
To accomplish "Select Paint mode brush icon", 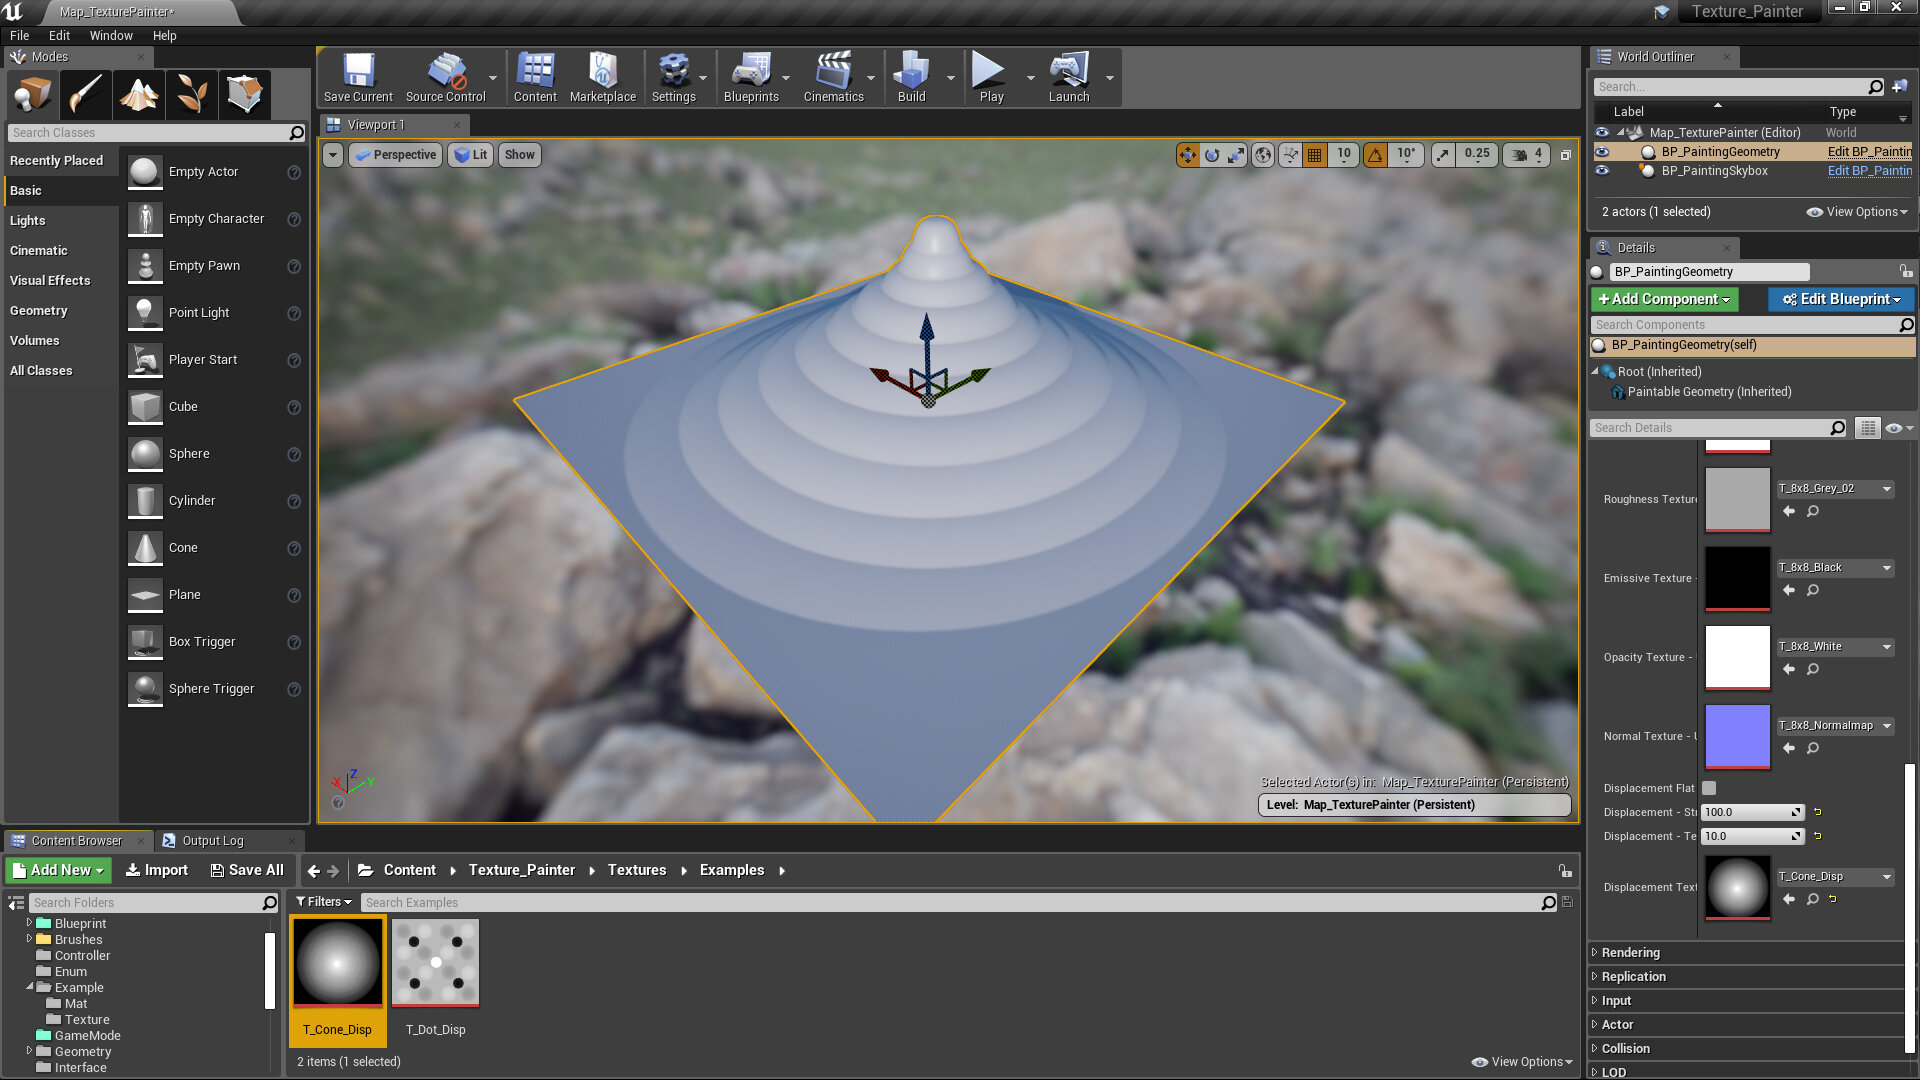I will point(86,95).
